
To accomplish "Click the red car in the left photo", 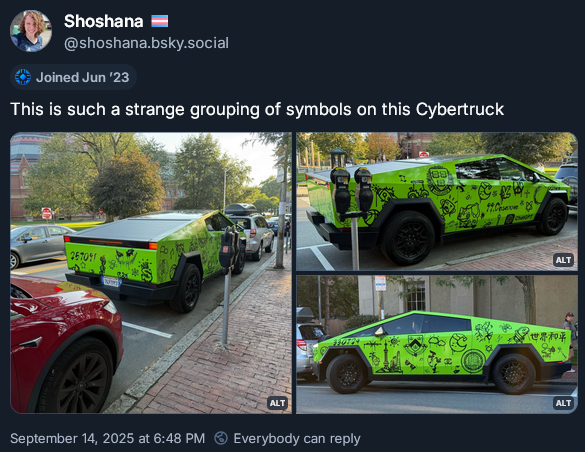I will pyautogui.click(x=63, y=343).
